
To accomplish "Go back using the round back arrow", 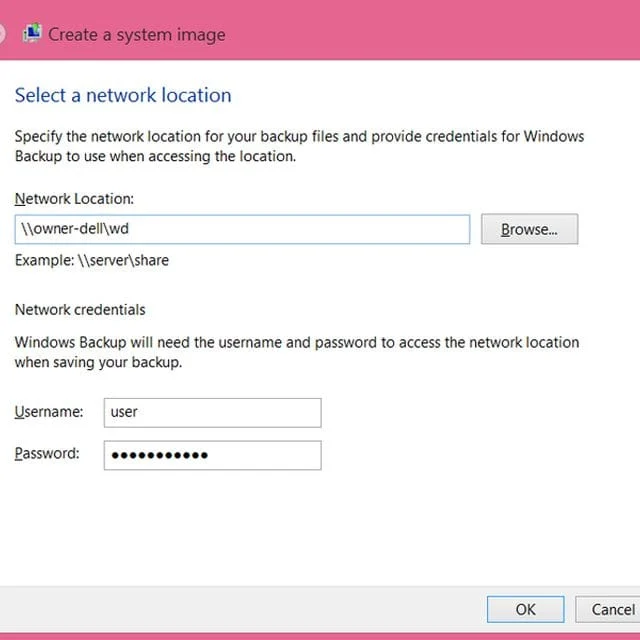I will coord(2,33).
